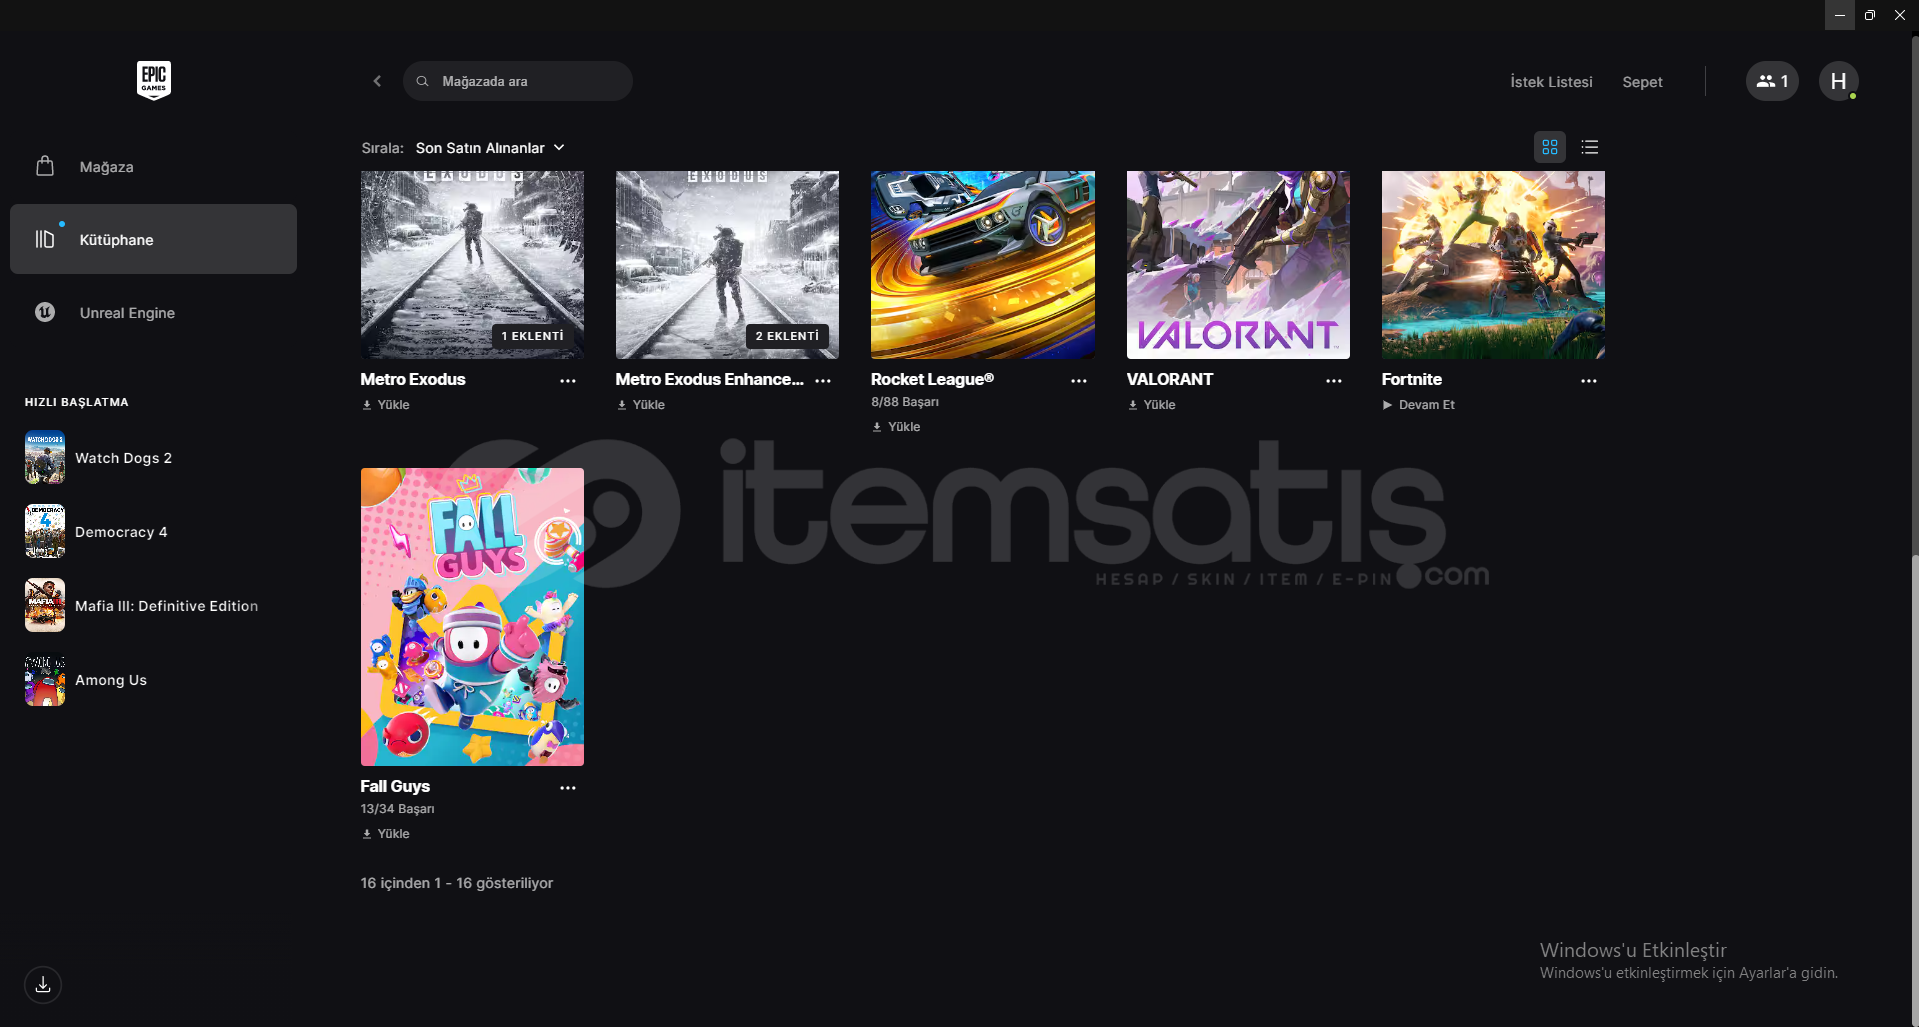
Task: Click the 2 EKLENTİ badge on Metro Exodus Enhanced
Action: click(x=788, y=336)
